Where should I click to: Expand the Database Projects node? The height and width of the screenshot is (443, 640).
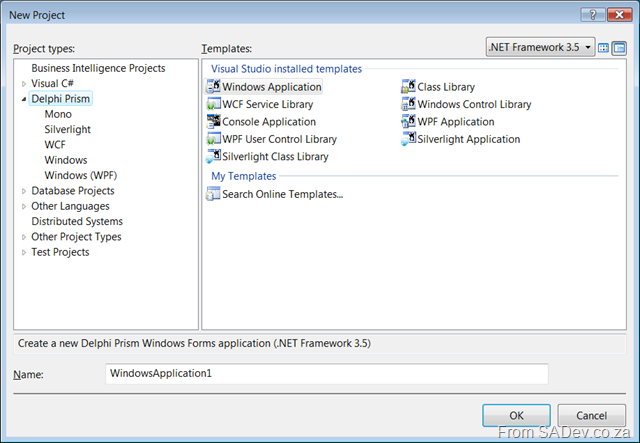click(x=24, y=191)
